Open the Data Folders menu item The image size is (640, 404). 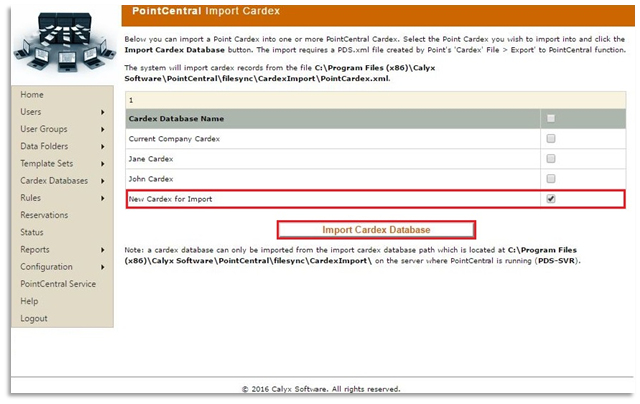[44, 146]
